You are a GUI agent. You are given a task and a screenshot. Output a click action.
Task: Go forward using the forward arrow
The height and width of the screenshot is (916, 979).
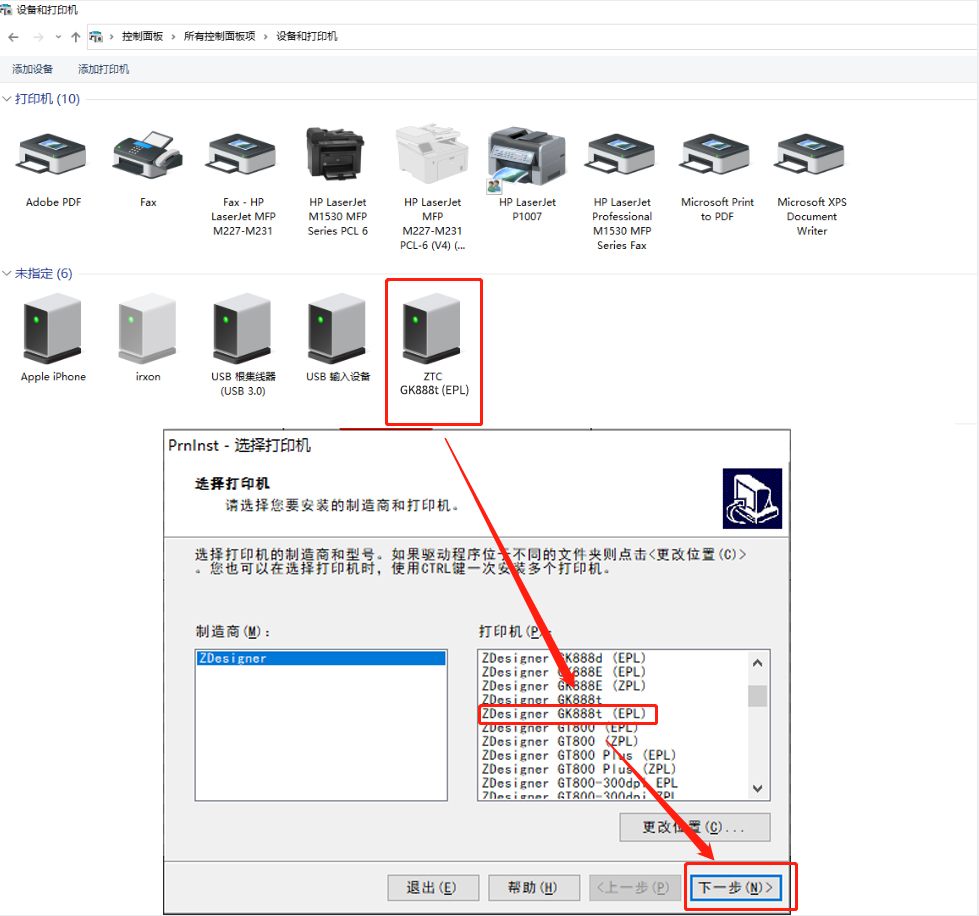(39, 37)
